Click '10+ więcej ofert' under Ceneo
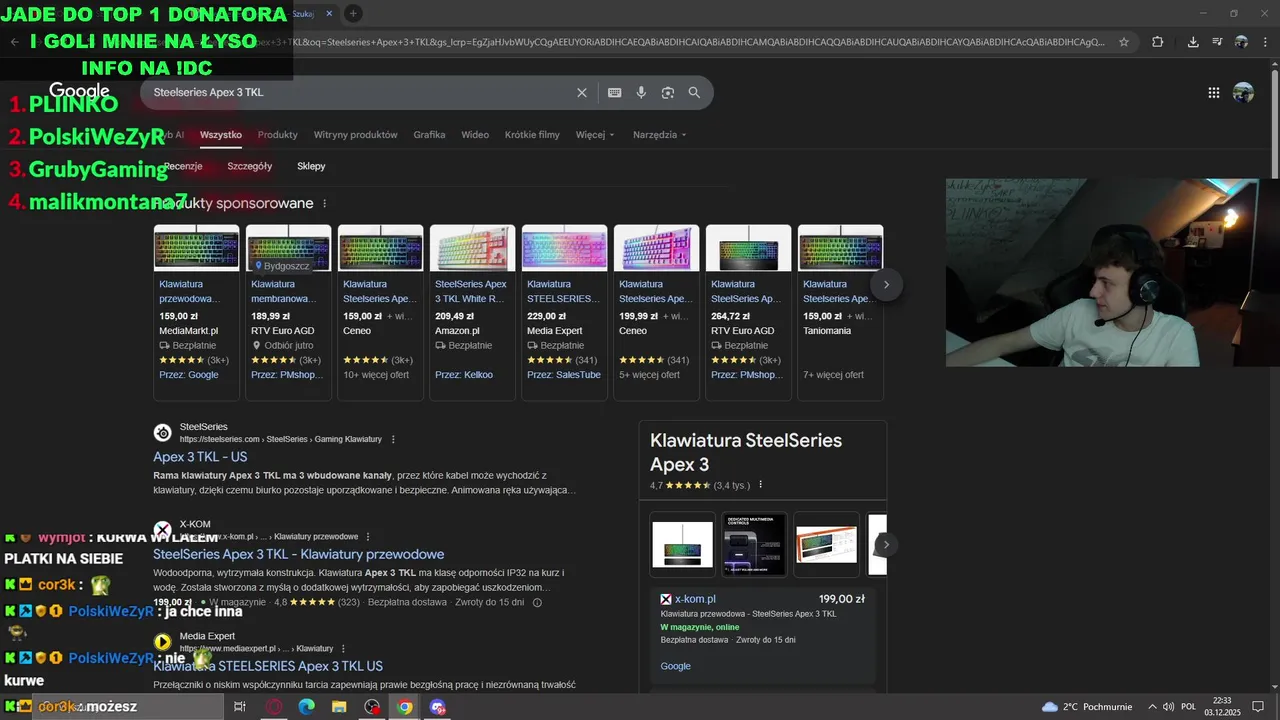 376,375
